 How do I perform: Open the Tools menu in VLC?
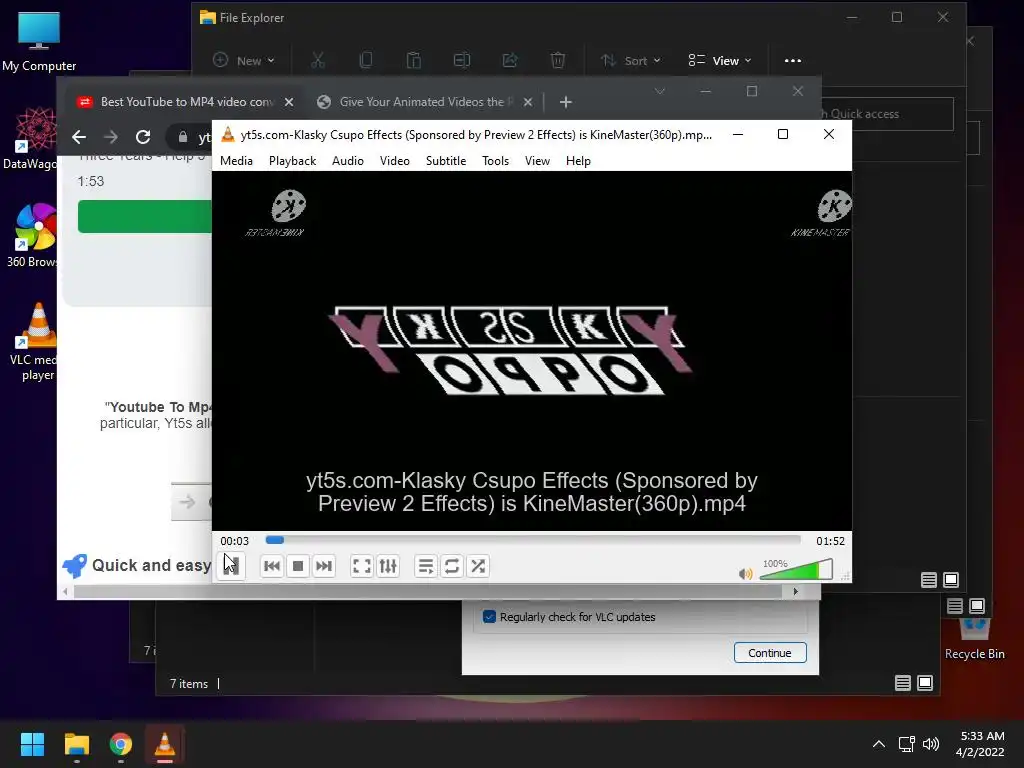[495, 161]
